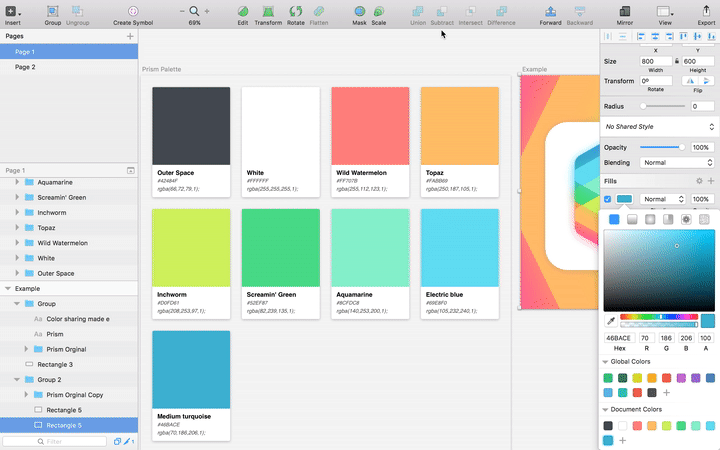Expand the Topaz layer group
Screen dimensions: 720x450
[17, 228]
